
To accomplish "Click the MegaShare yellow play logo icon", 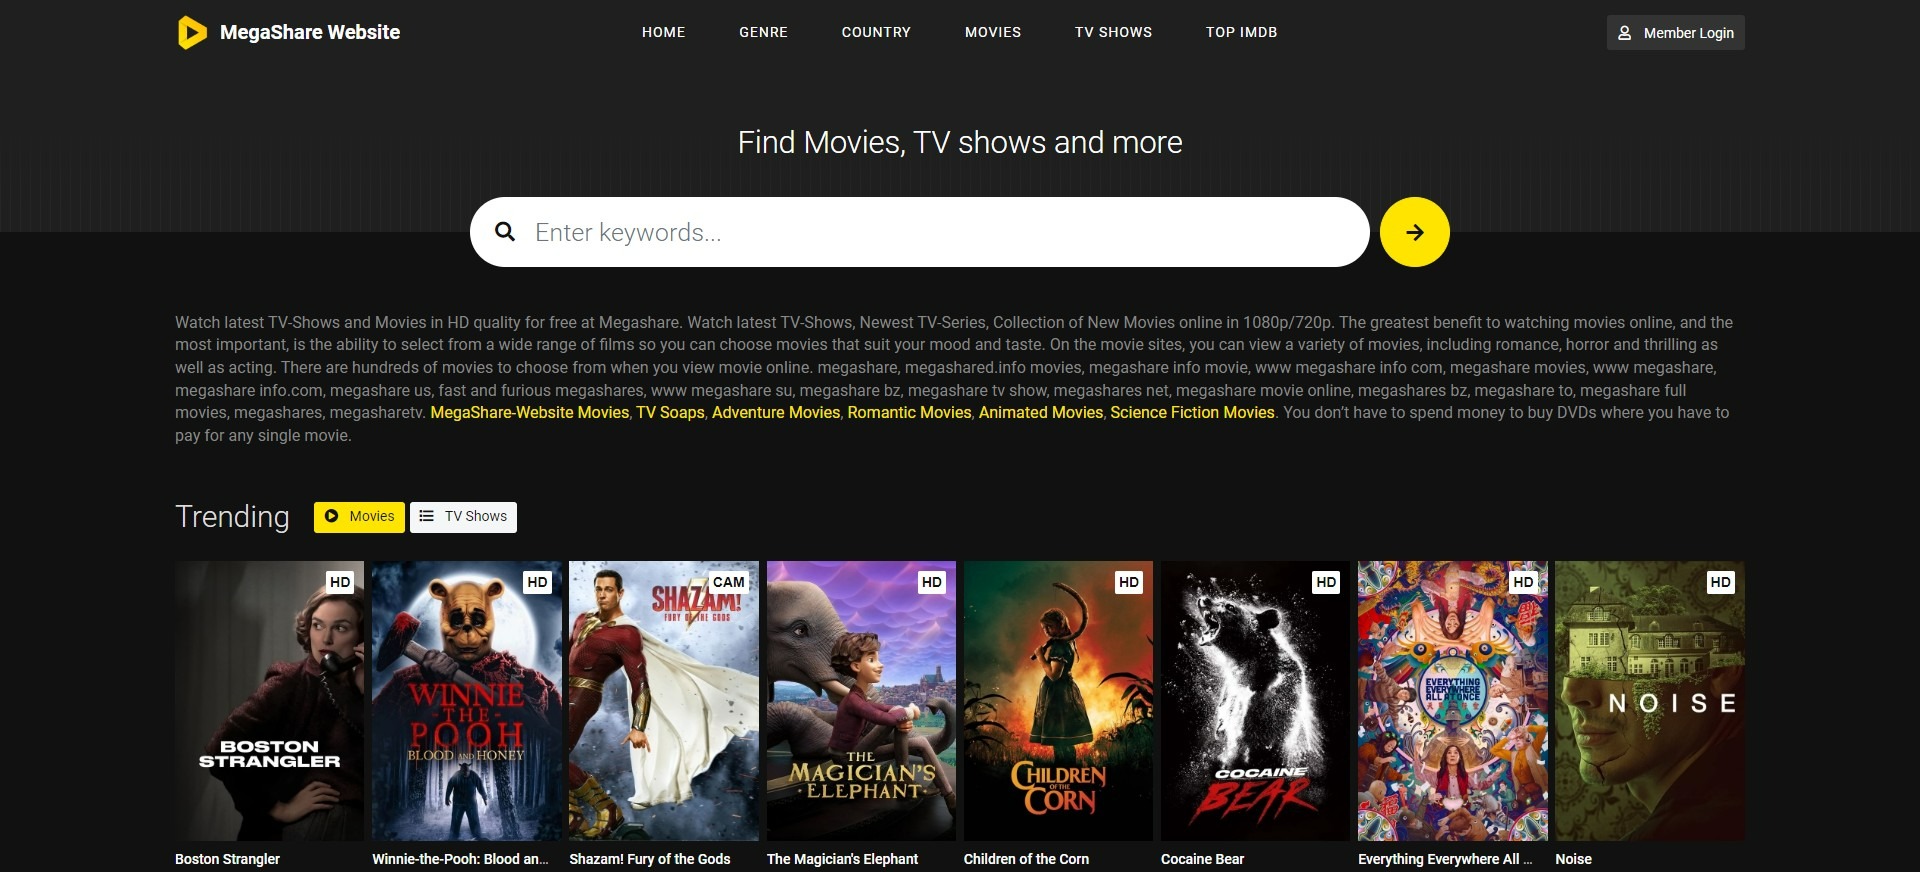I will click(x=192, y=32).
